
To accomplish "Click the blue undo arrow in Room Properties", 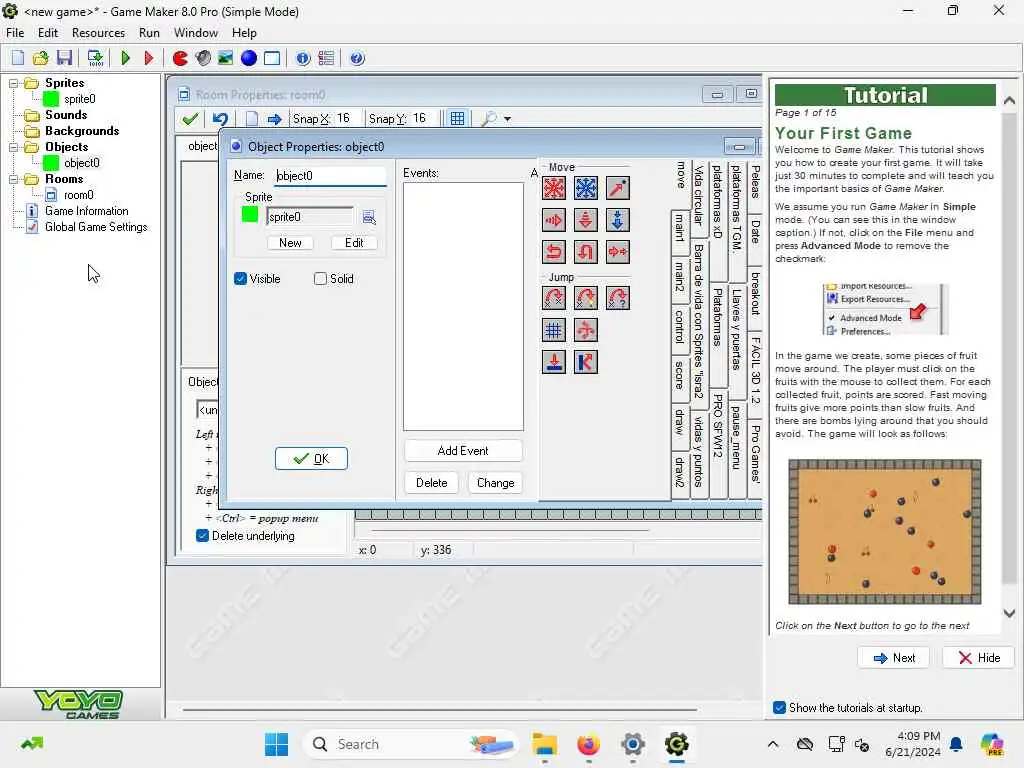I will point(220,119).
